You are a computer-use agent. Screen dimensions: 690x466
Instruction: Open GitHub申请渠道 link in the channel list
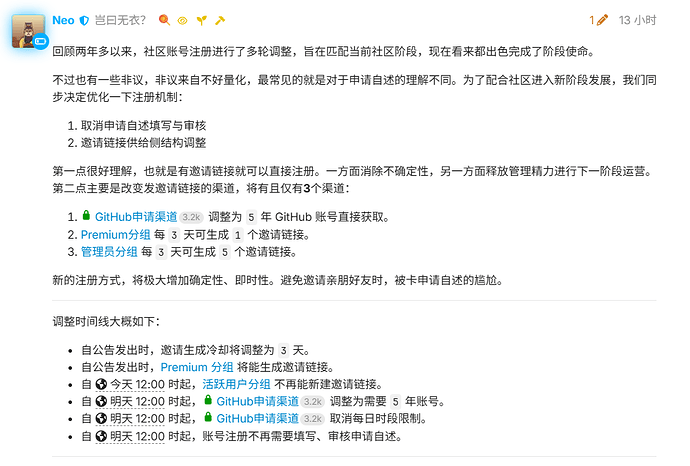136,217
